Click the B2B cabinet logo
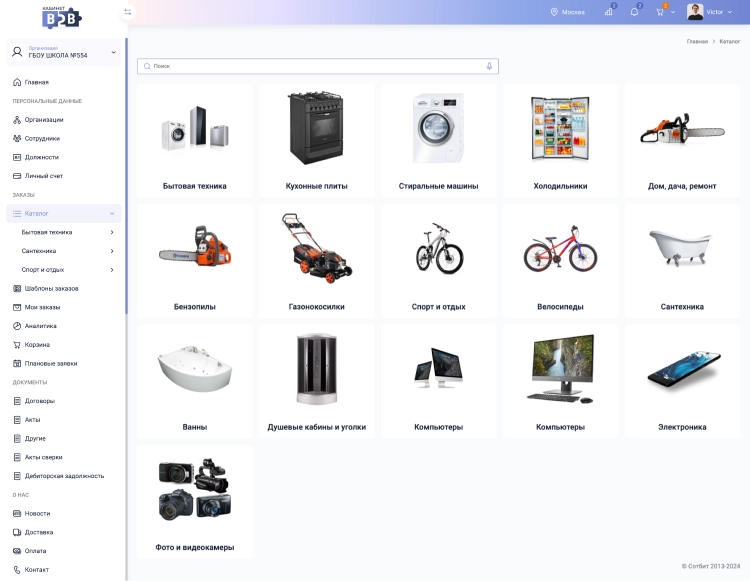750x581 pixels. 62,15
